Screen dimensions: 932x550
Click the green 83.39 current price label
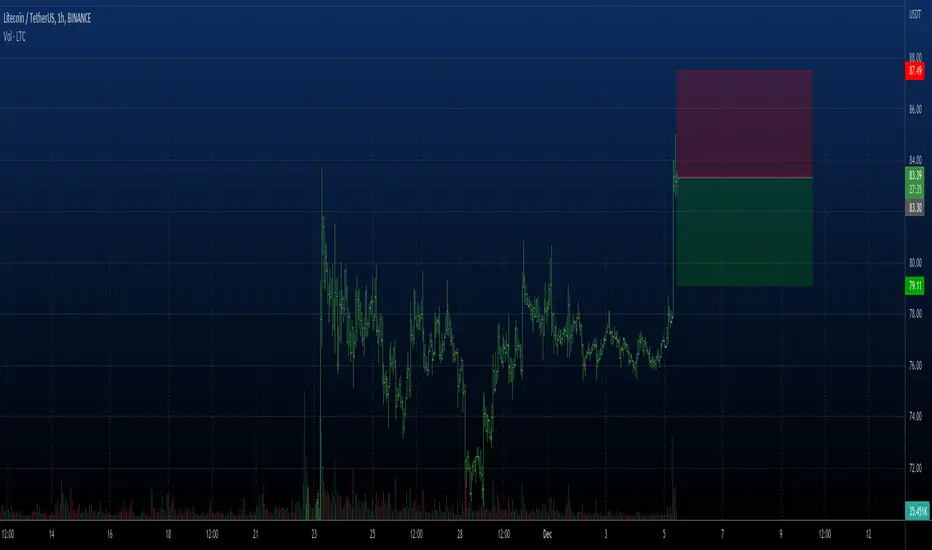coord(915,175)
